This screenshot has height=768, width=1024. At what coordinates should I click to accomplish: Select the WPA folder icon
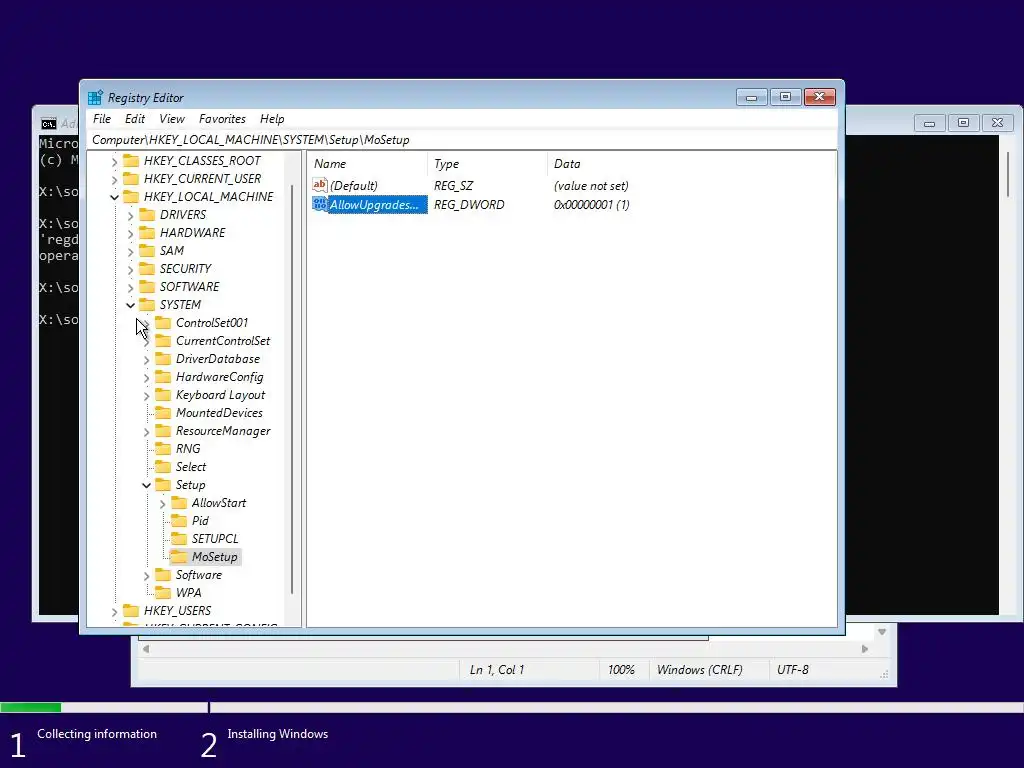click(163, 592)
